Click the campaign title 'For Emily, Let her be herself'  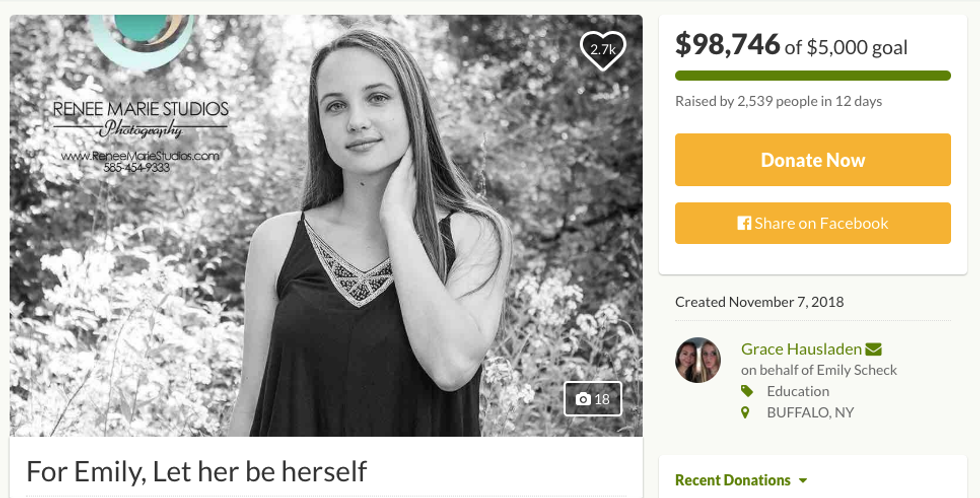pyautogui.click(x=197, y=470)
